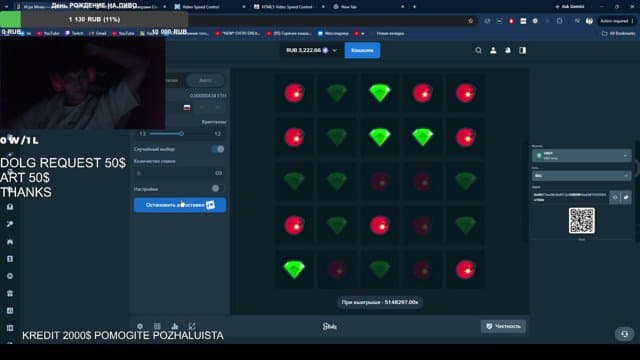
Task: Click the Russian flag currency icon
Action: click(187, 107)
